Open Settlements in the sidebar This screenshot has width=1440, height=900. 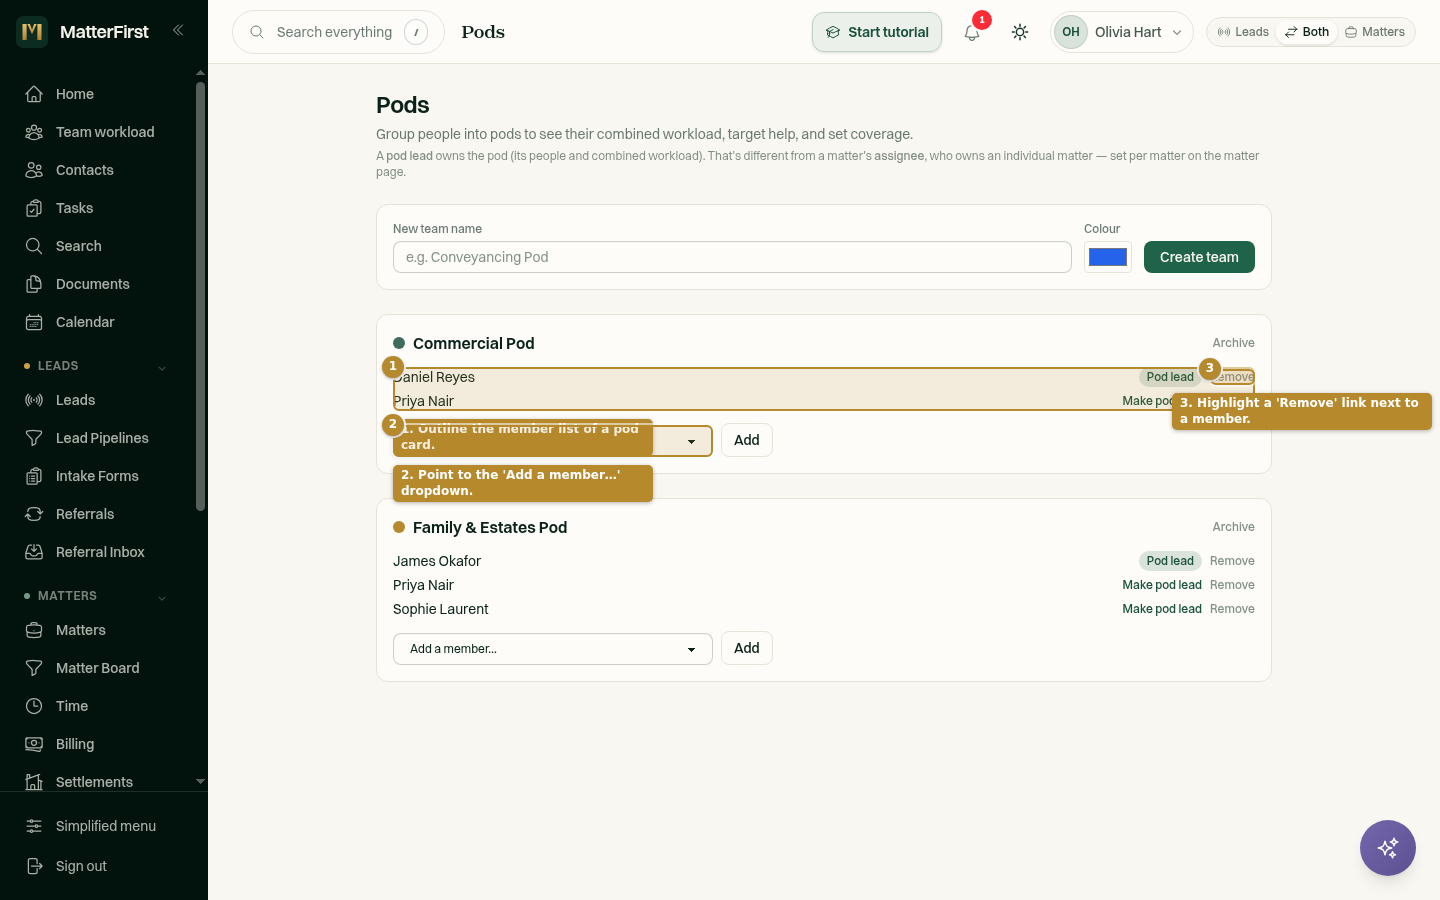[x=96, y=780]
